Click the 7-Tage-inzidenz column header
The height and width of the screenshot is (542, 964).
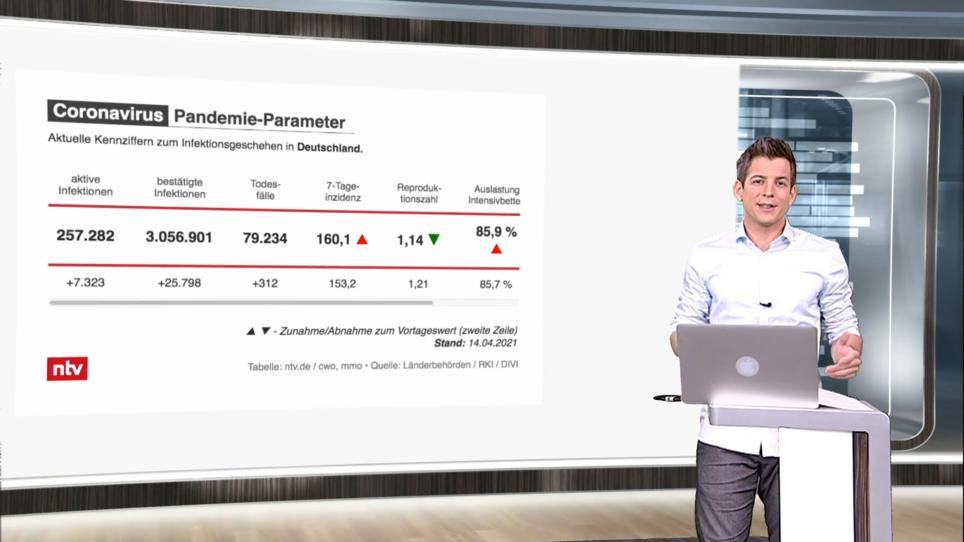[x=343, y=192]
